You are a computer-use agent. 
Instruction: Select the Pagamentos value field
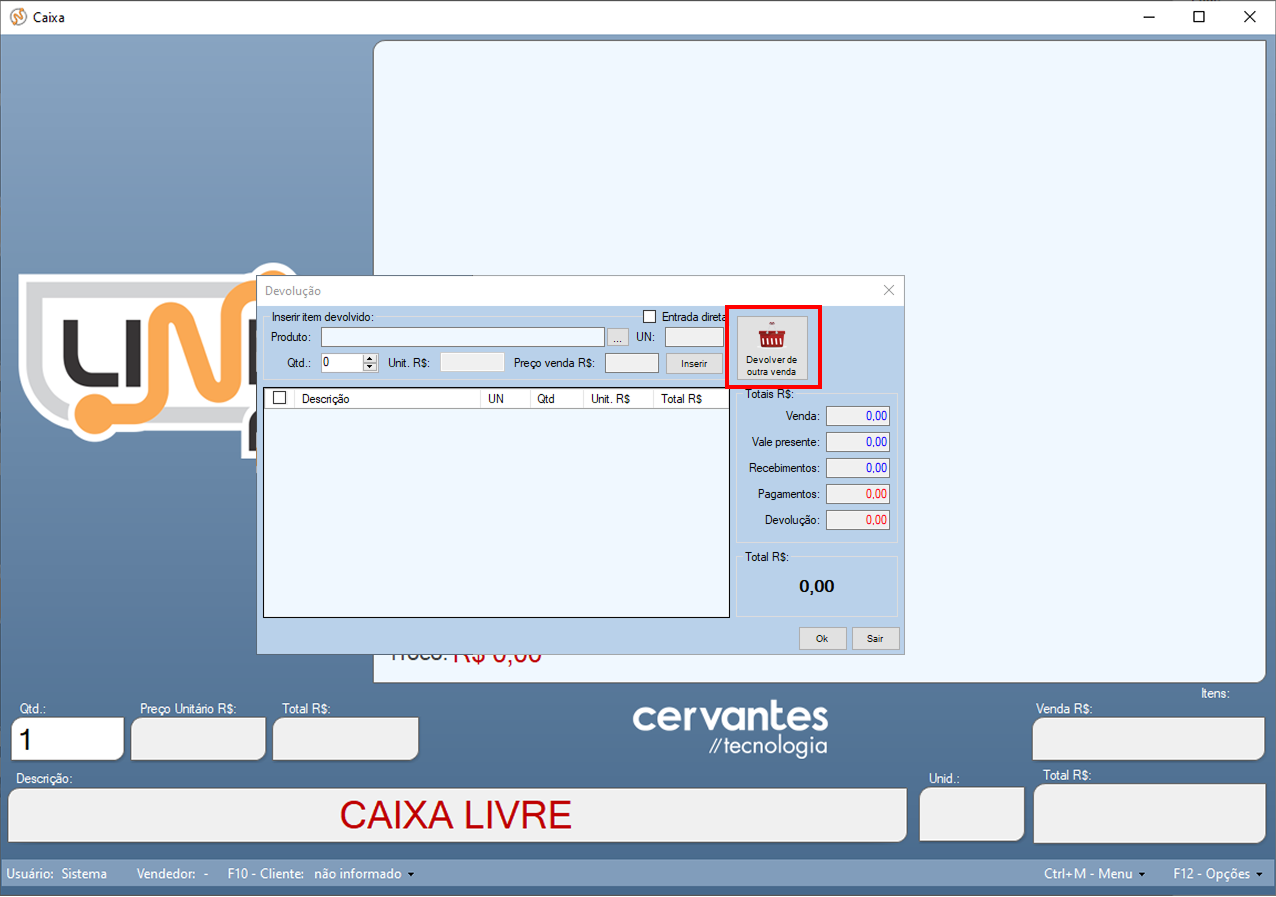click(x=858, y=494)
